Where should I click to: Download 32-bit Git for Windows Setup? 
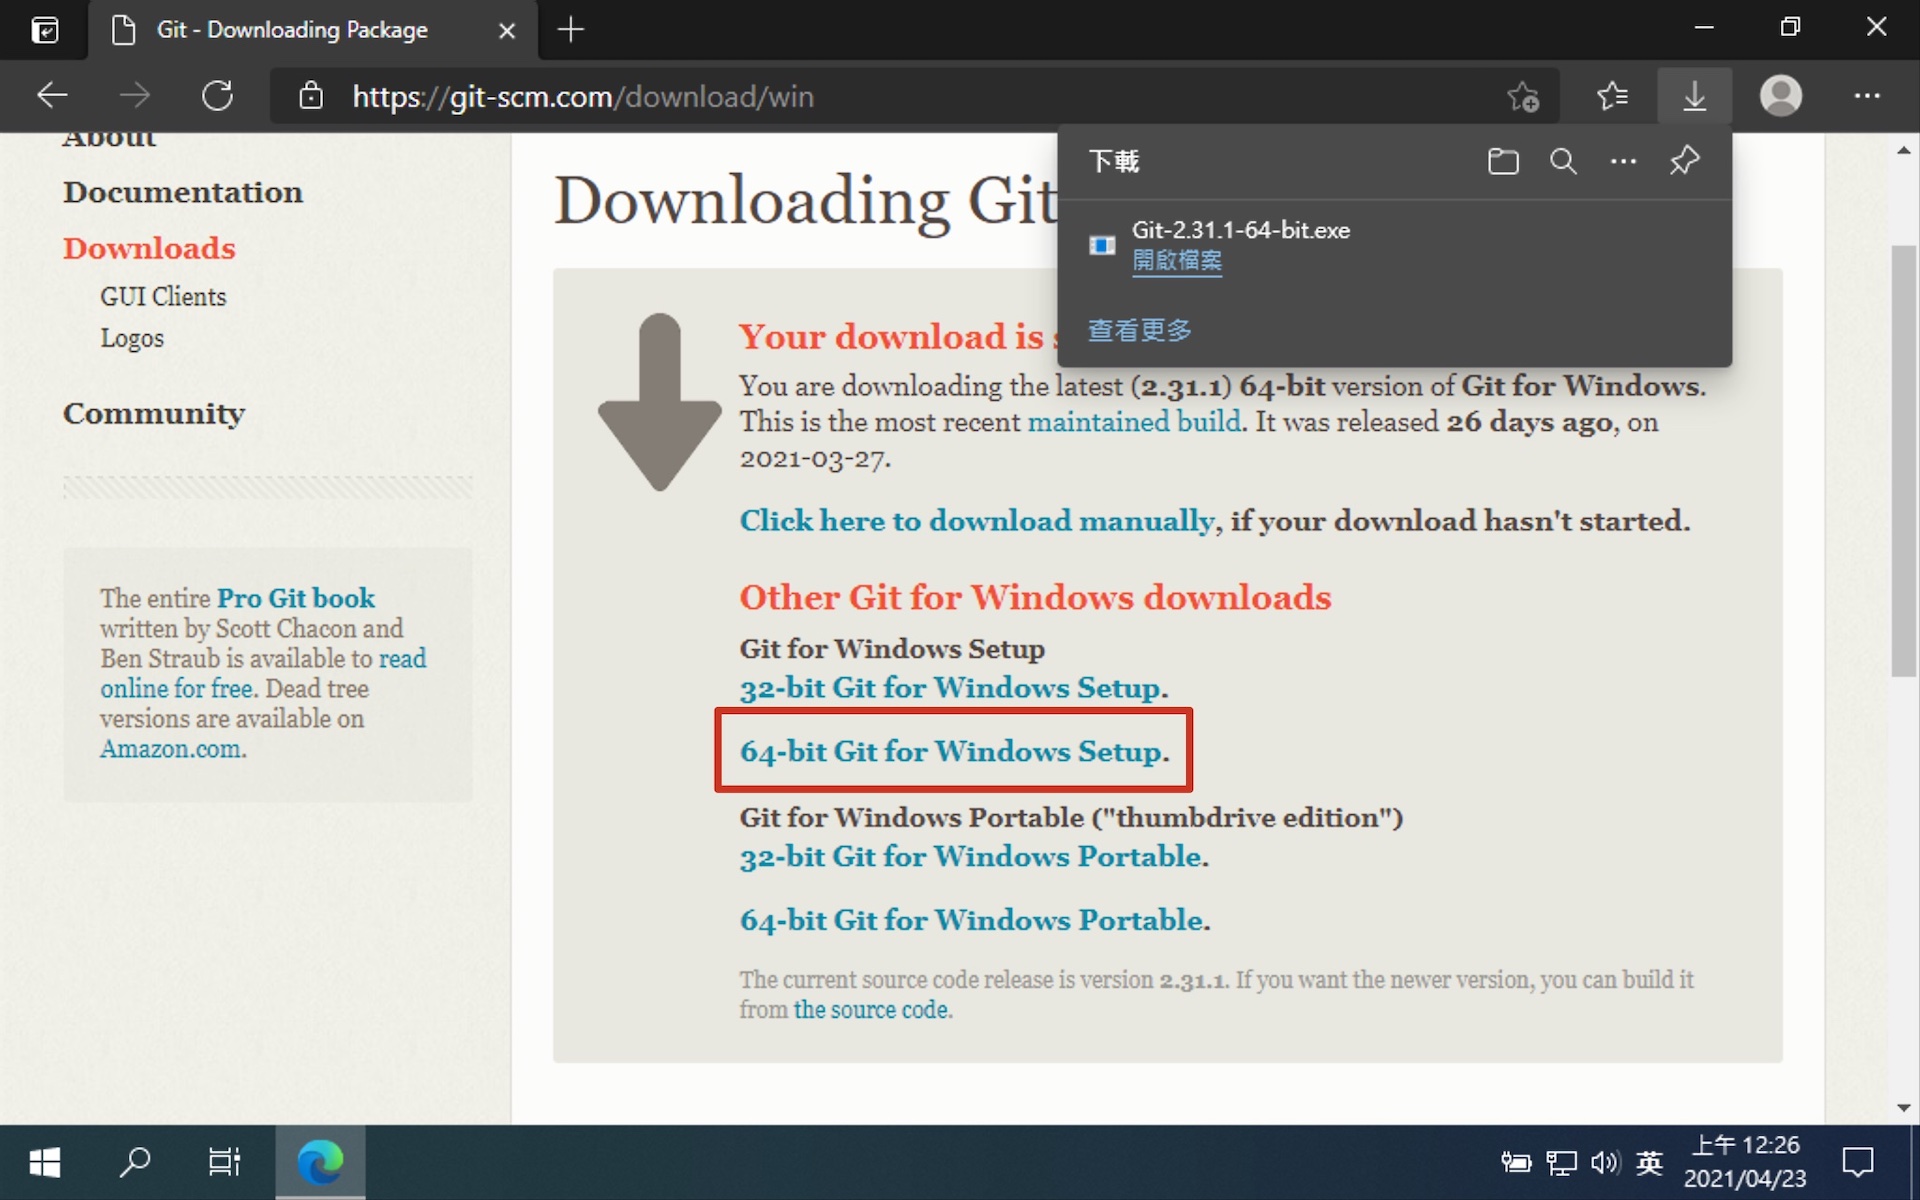[x=951, y=688]
